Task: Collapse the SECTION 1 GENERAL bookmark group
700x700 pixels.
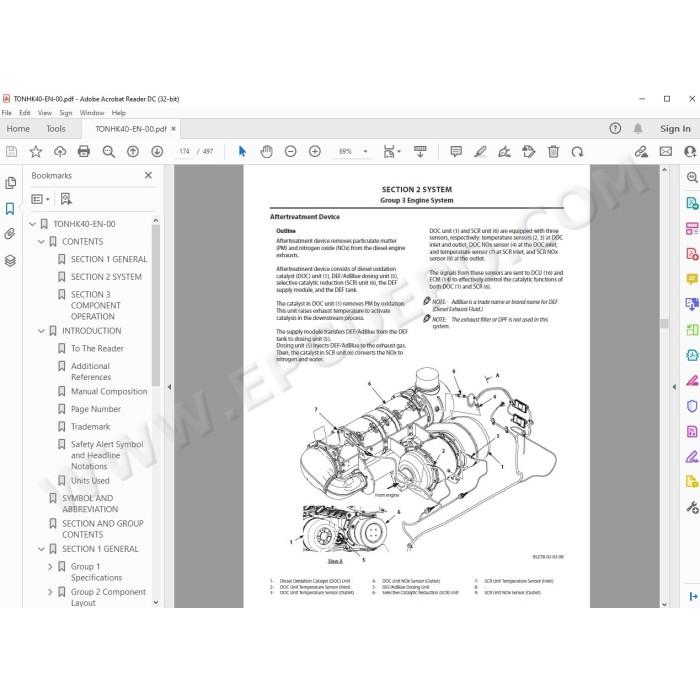Action: click(x=41, y=549)
